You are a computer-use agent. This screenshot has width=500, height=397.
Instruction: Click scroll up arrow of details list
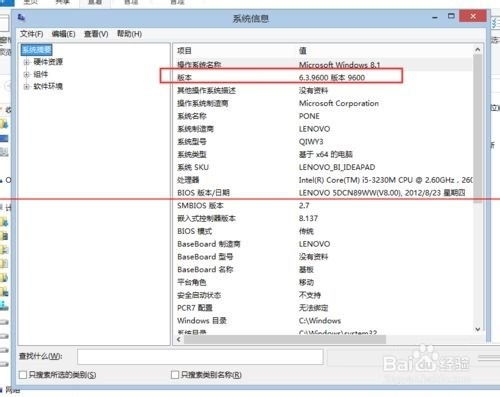pyautogui.click(x=478, y=50)
